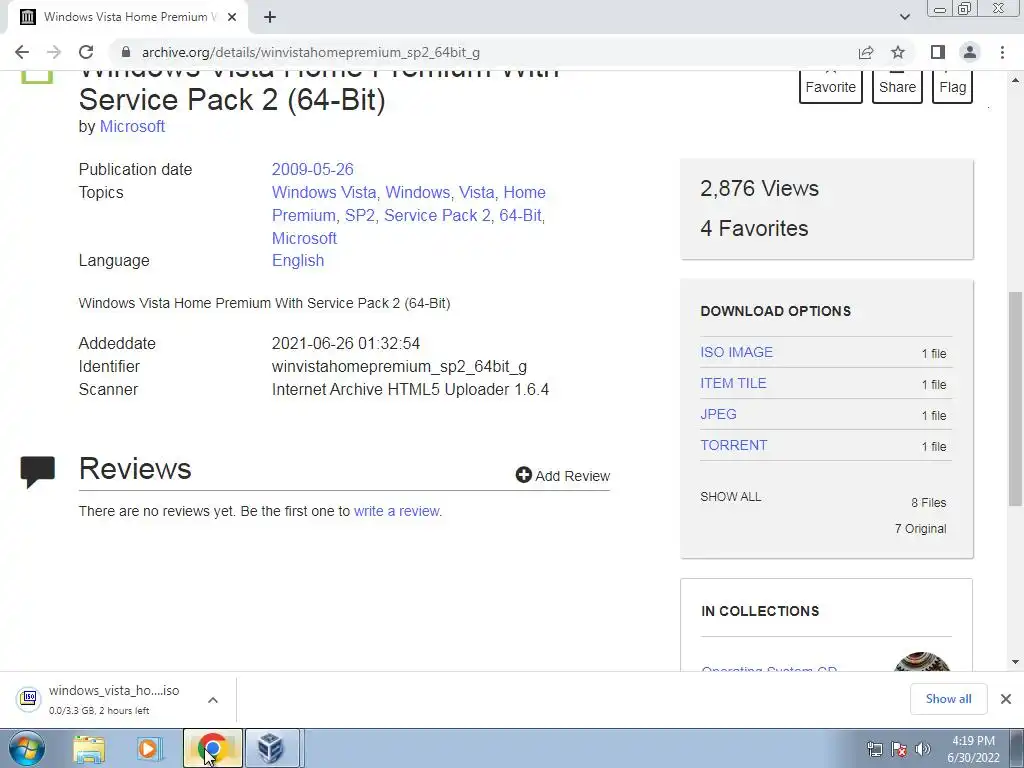Close the downloads bar

pos(1006,699)
